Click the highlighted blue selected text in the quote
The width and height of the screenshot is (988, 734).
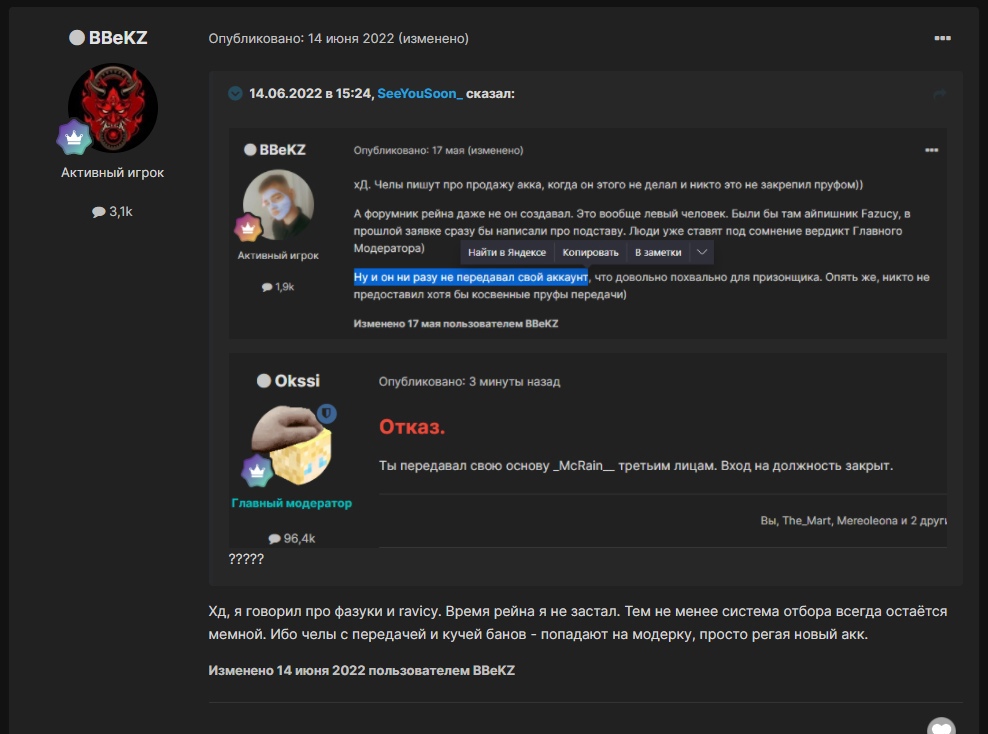click(x=470, y=277)
